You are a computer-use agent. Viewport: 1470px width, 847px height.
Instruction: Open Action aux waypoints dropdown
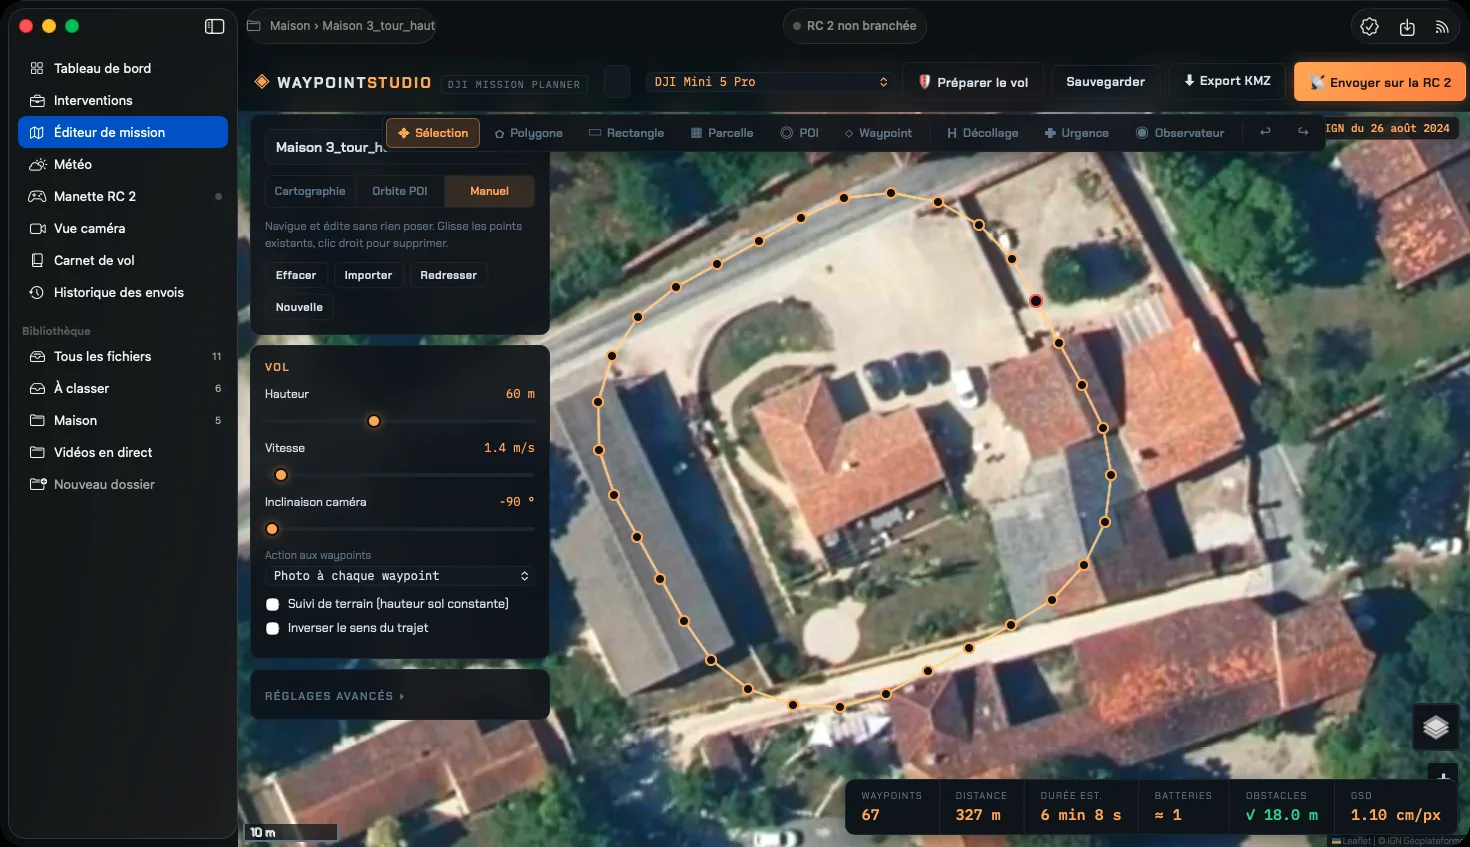[400, 576]
